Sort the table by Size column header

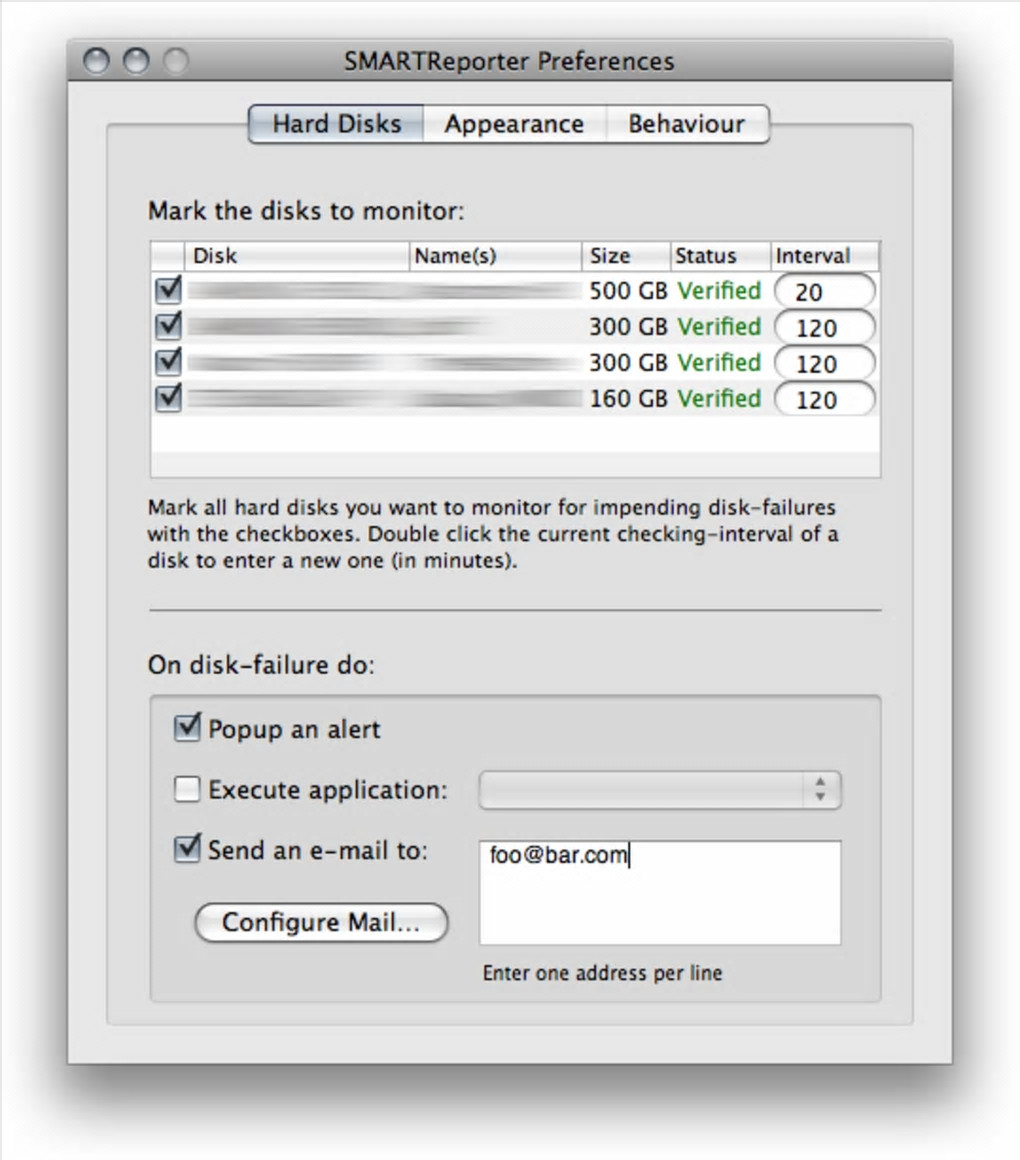coord(626,256)
